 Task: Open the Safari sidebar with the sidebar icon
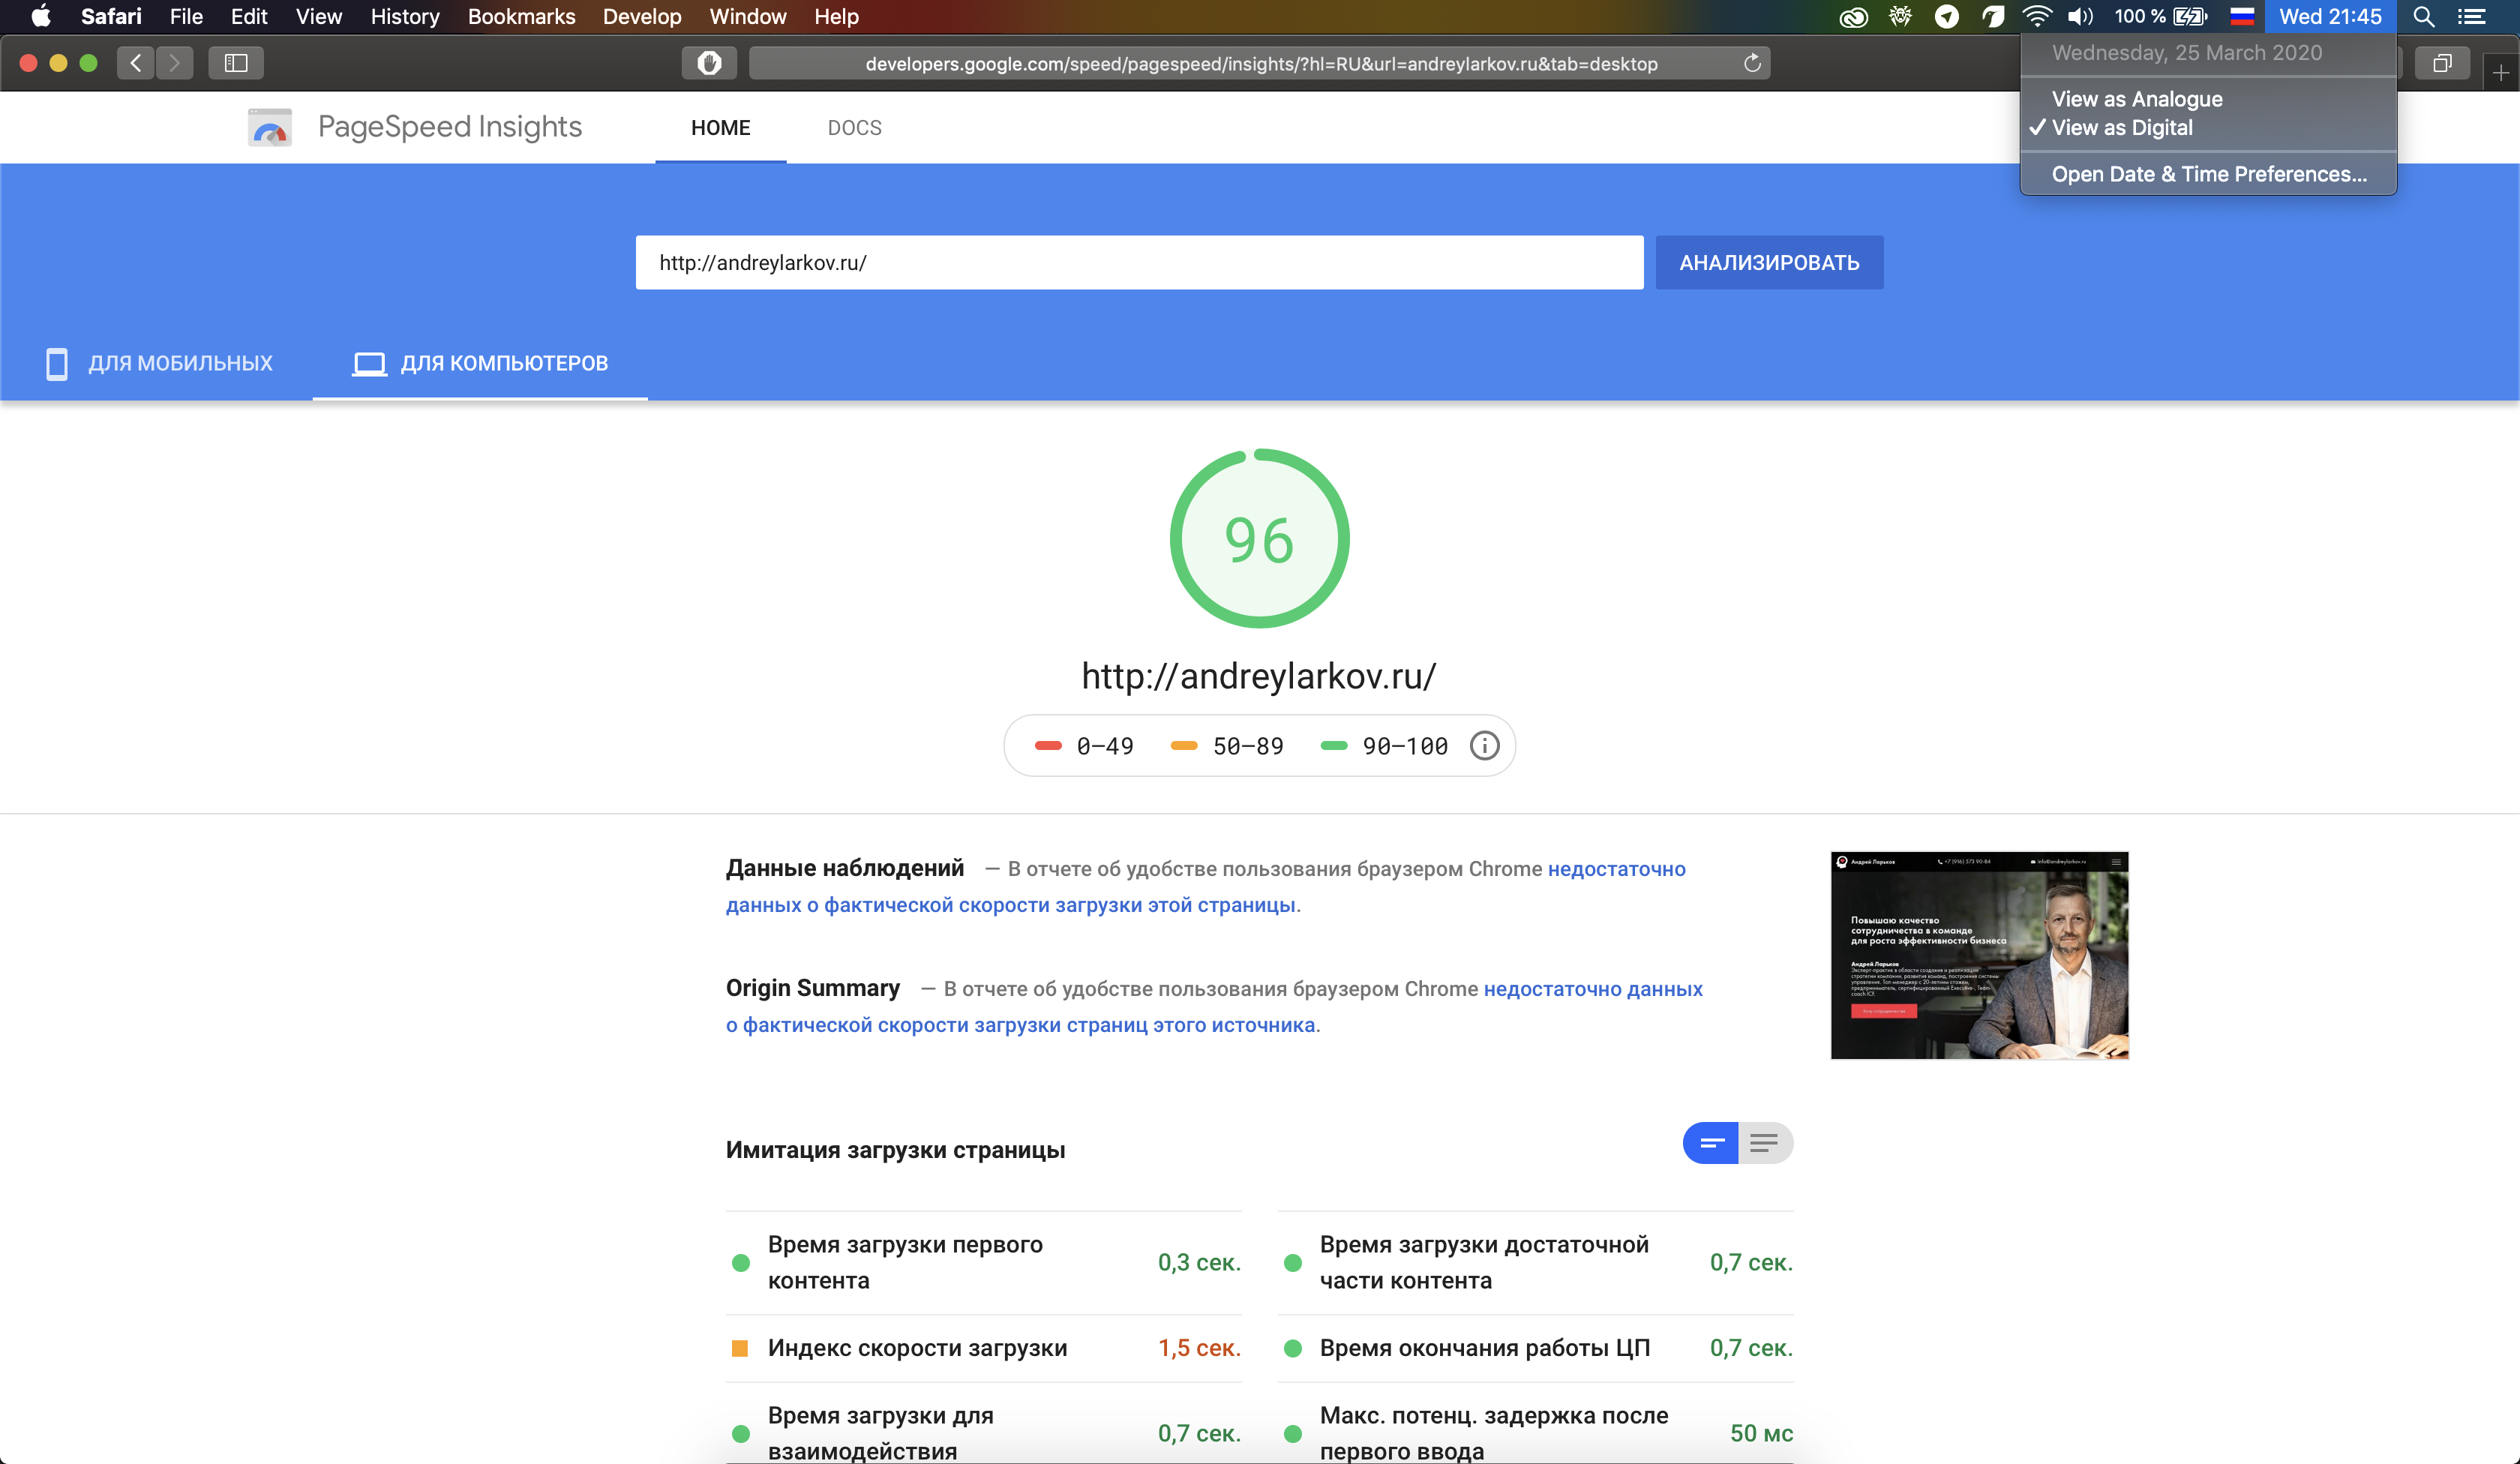coord(236,62)
